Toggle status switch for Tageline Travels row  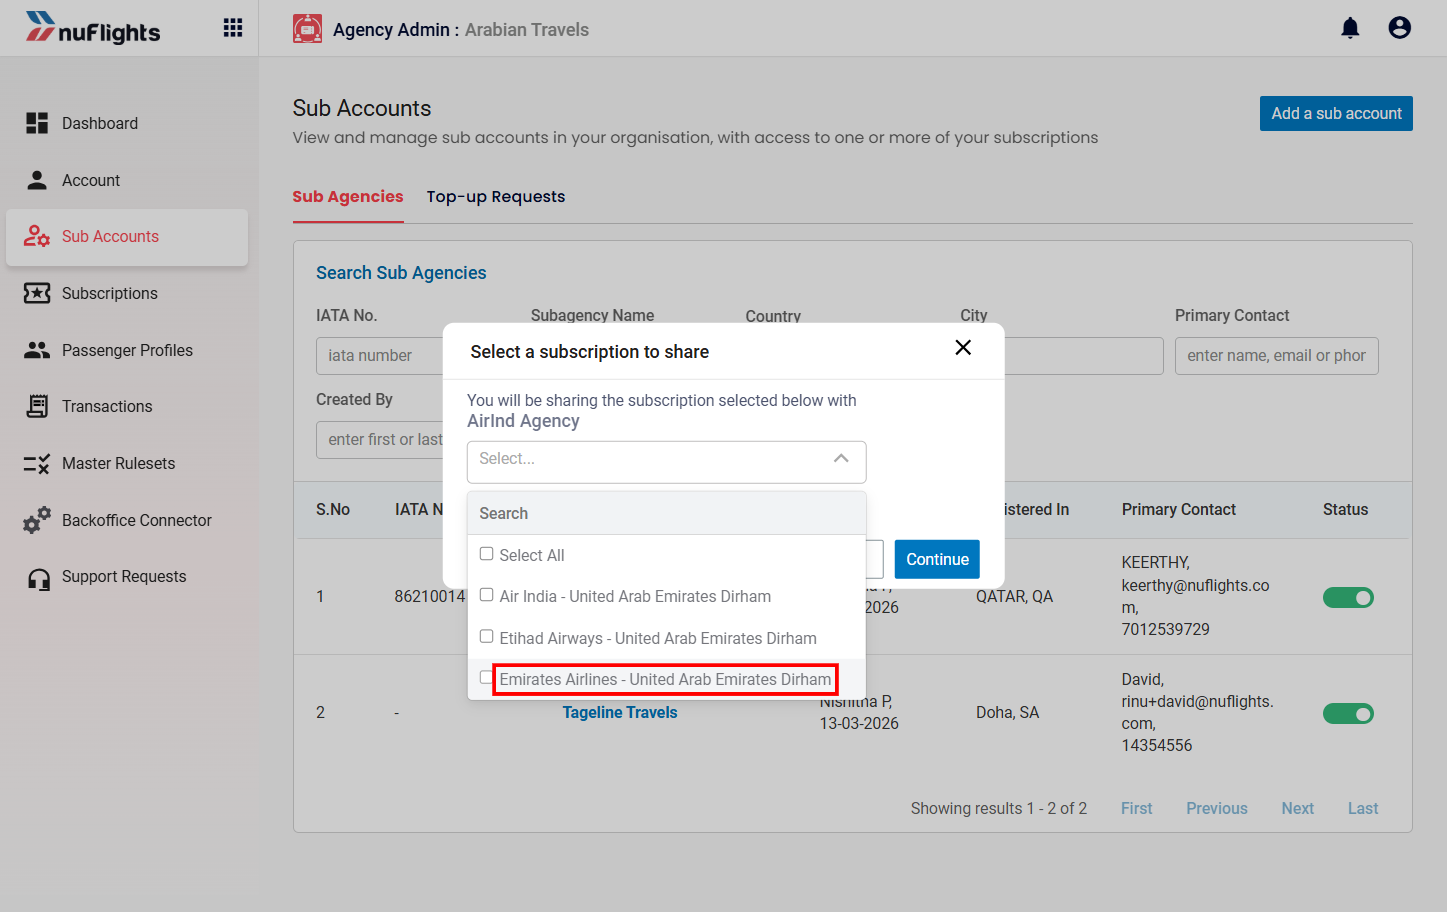[x=1348, y=713]
